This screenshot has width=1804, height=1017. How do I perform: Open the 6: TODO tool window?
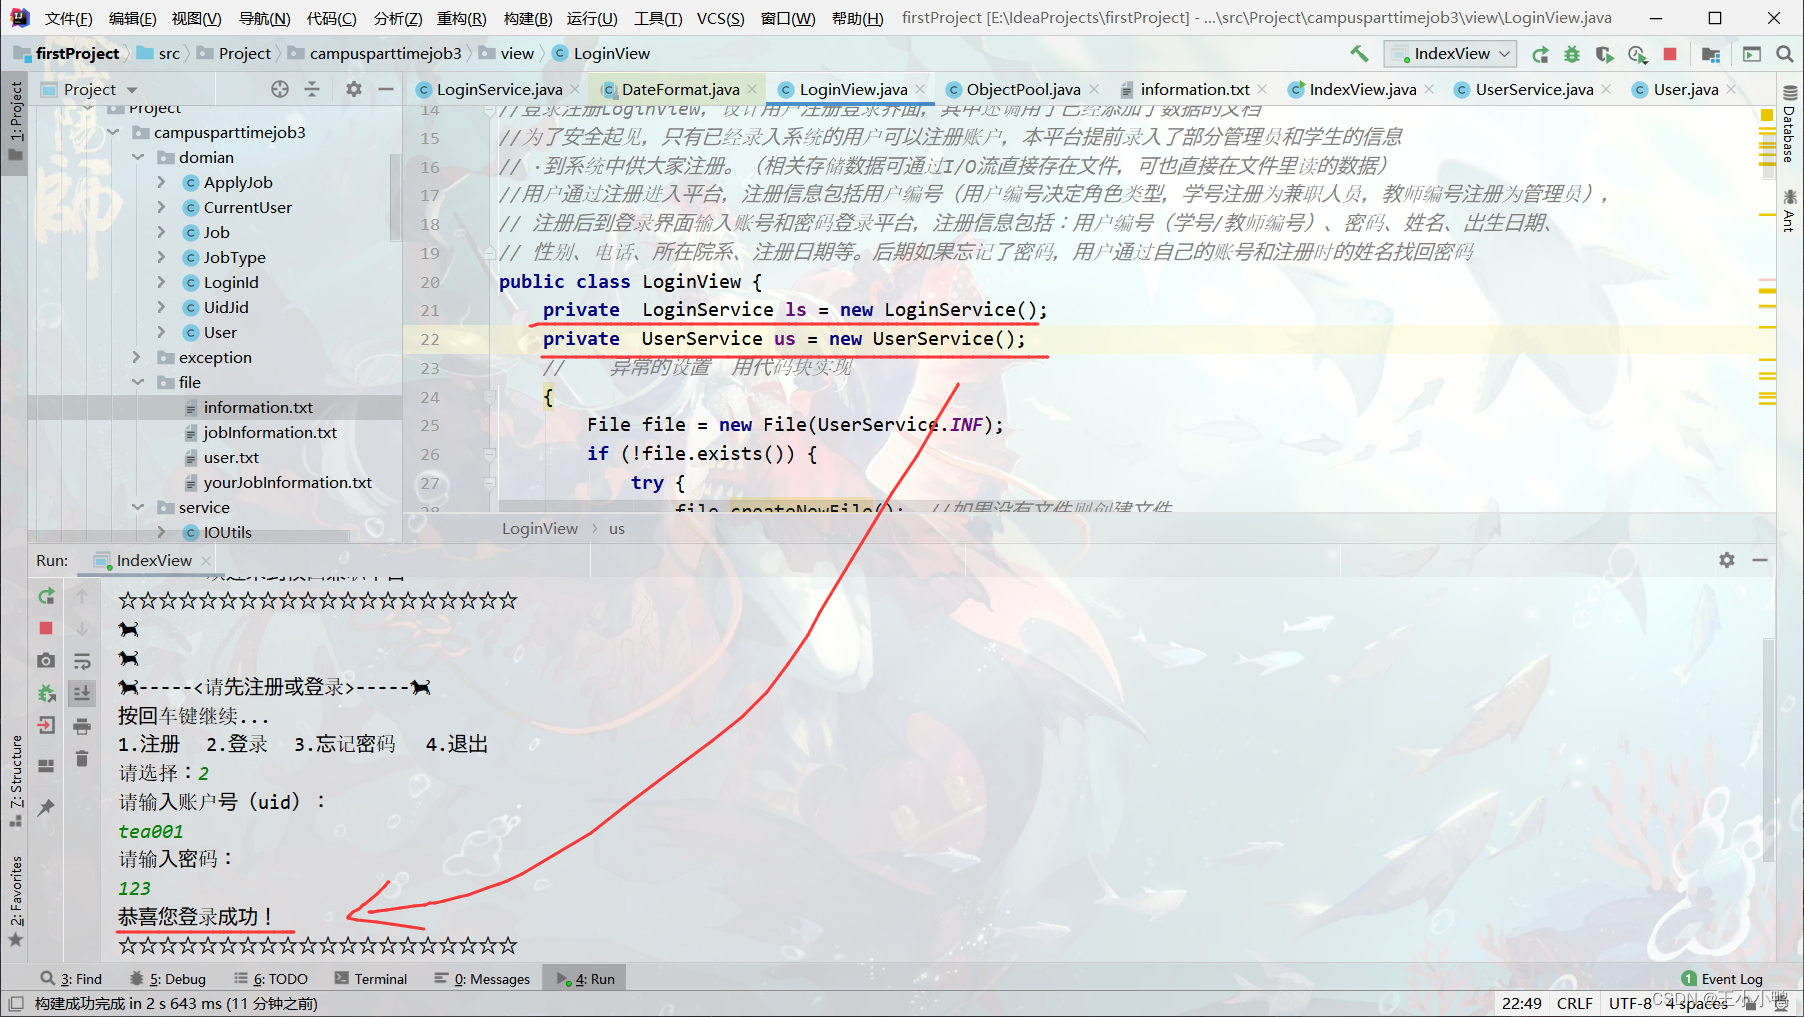pos(270,979)
